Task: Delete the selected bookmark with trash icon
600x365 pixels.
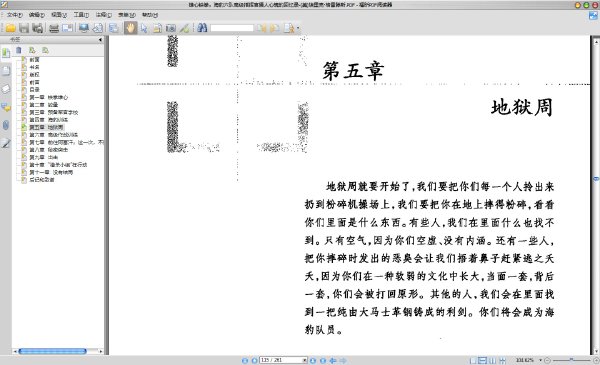Action: (x=19, y=50)
